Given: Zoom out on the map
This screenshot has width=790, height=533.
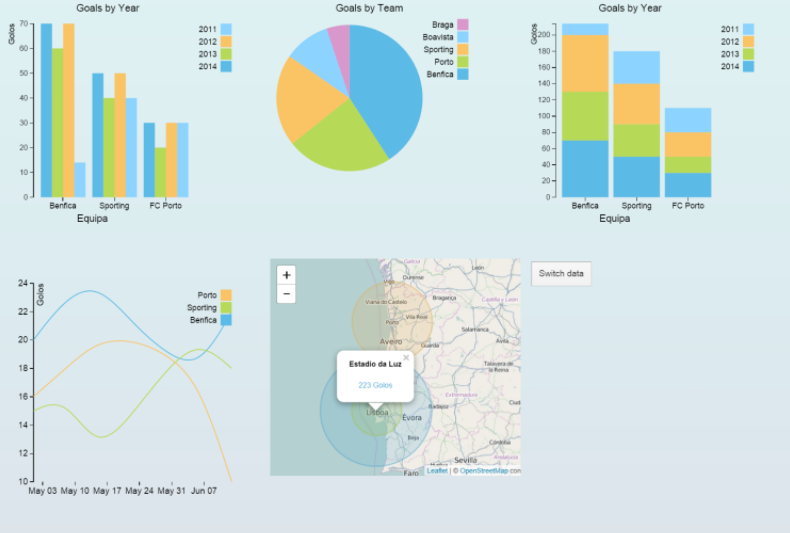Looking at the screenshot, I should pyautogui.click(x=287, y=294).
